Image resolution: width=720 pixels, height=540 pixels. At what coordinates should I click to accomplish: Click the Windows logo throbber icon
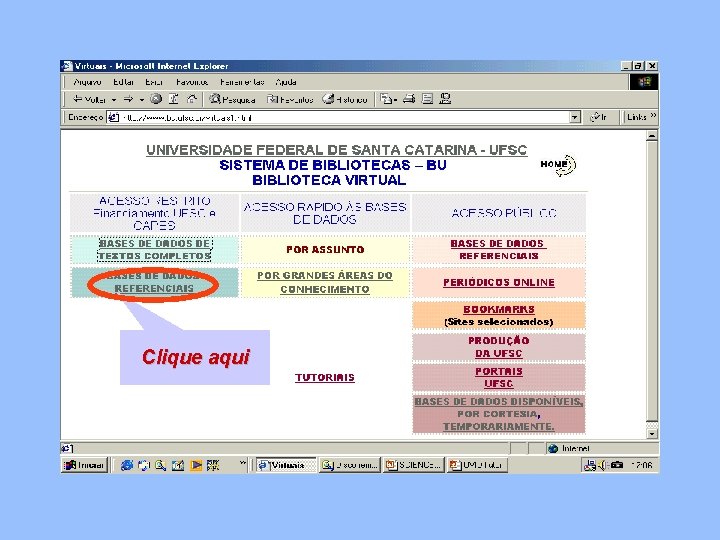tap(644, 82)
